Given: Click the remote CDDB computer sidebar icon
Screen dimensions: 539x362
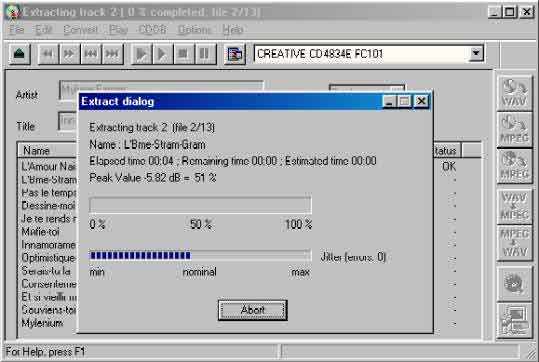Looking at the screenshot, I should (x=514, y=321).
